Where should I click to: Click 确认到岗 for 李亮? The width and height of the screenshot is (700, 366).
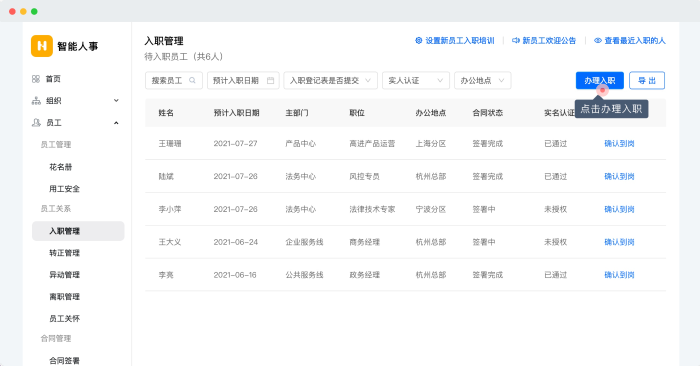point(619,274)
